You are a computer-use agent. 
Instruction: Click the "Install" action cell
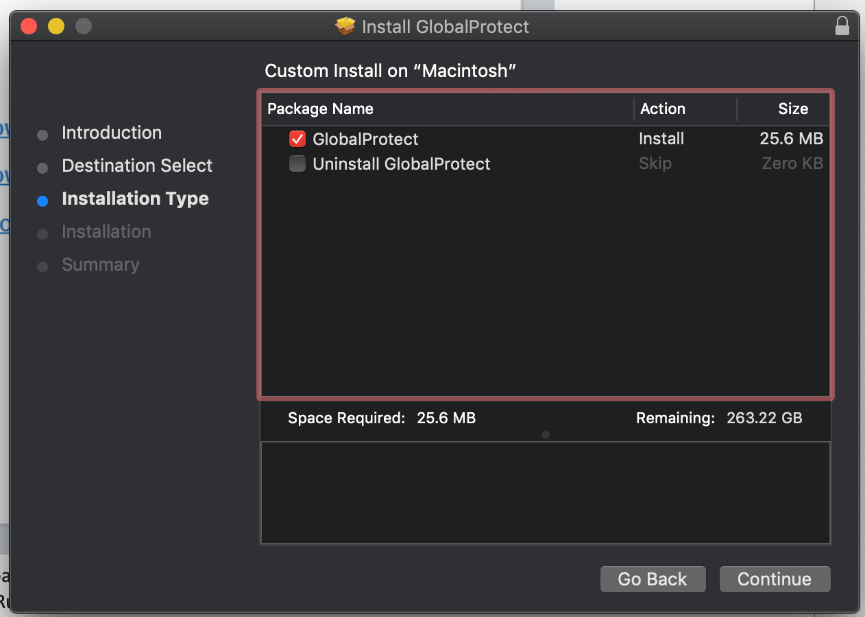661,139
